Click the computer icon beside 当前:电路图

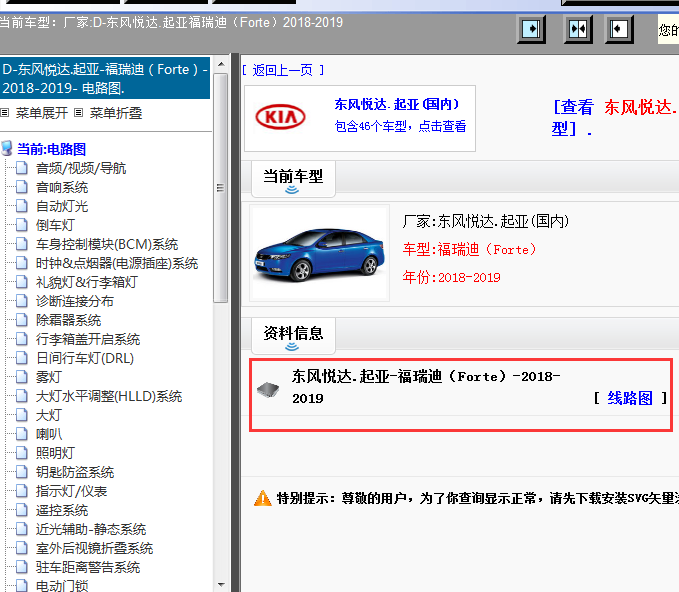click(7, 149)
